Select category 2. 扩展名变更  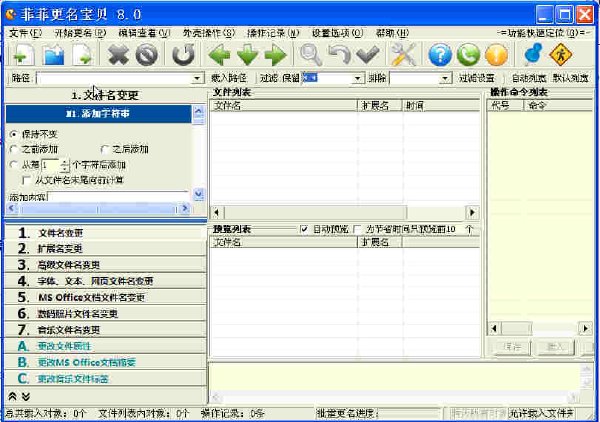point(105,249)
